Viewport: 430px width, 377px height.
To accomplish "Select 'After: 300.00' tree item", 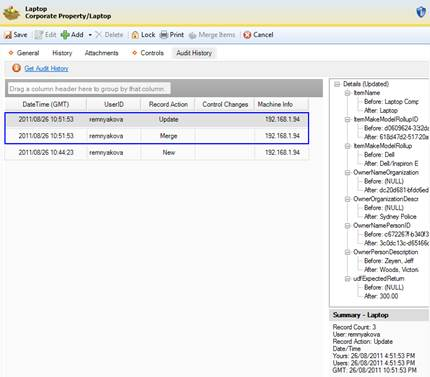I will 381,296.
